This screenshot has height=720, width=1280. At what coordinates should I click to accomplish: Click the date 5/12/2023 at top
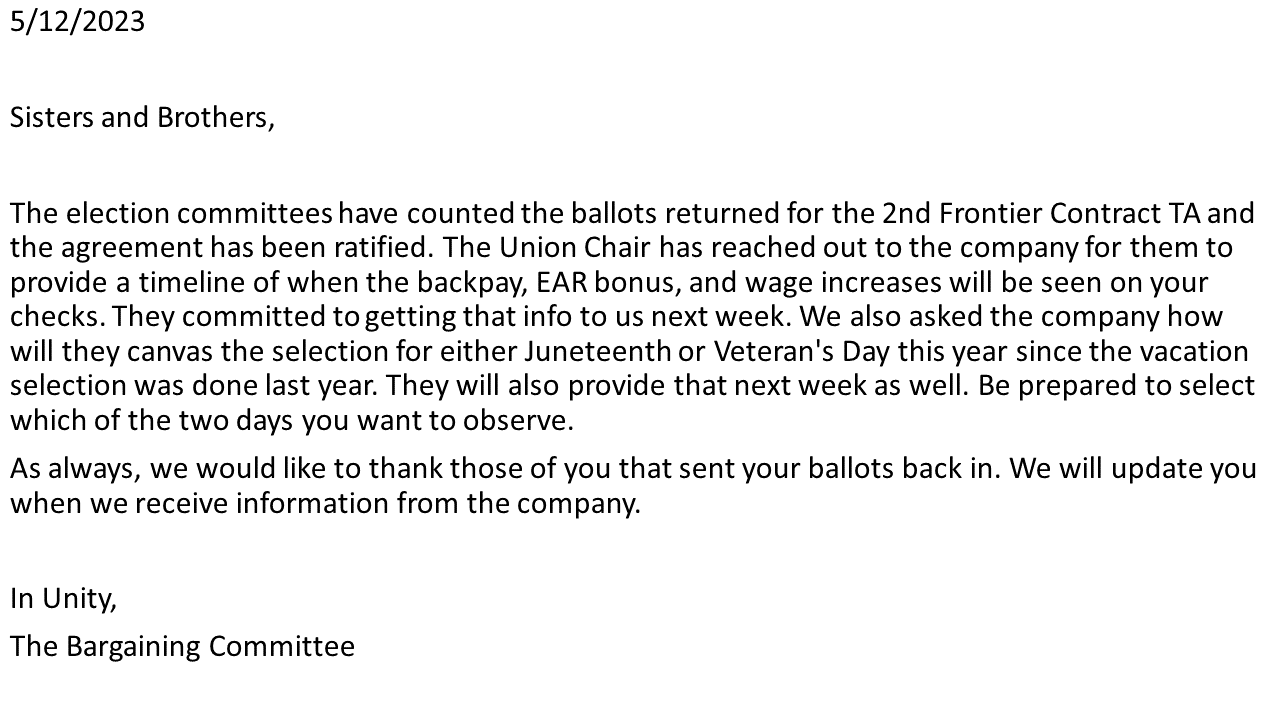pos(77,21)
